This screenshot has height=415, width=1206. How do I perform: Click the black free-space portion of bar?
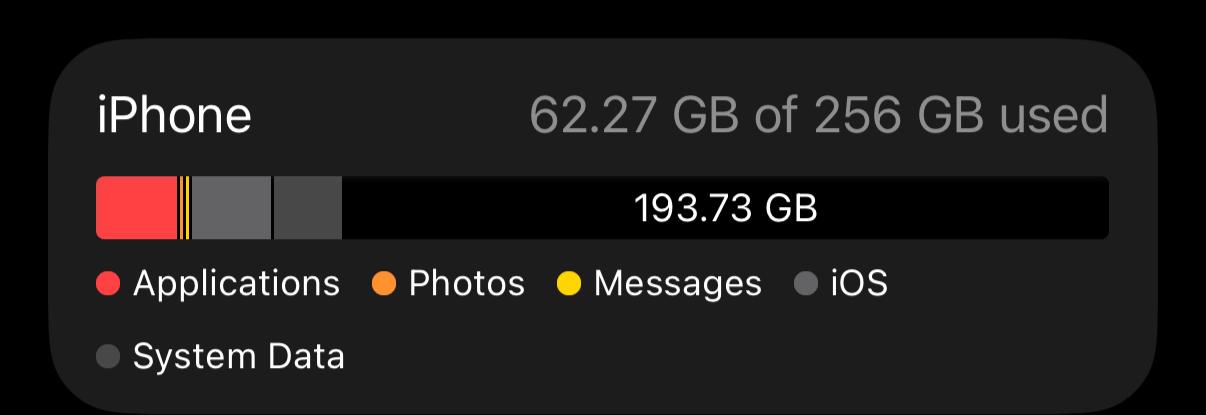point(725,208)
